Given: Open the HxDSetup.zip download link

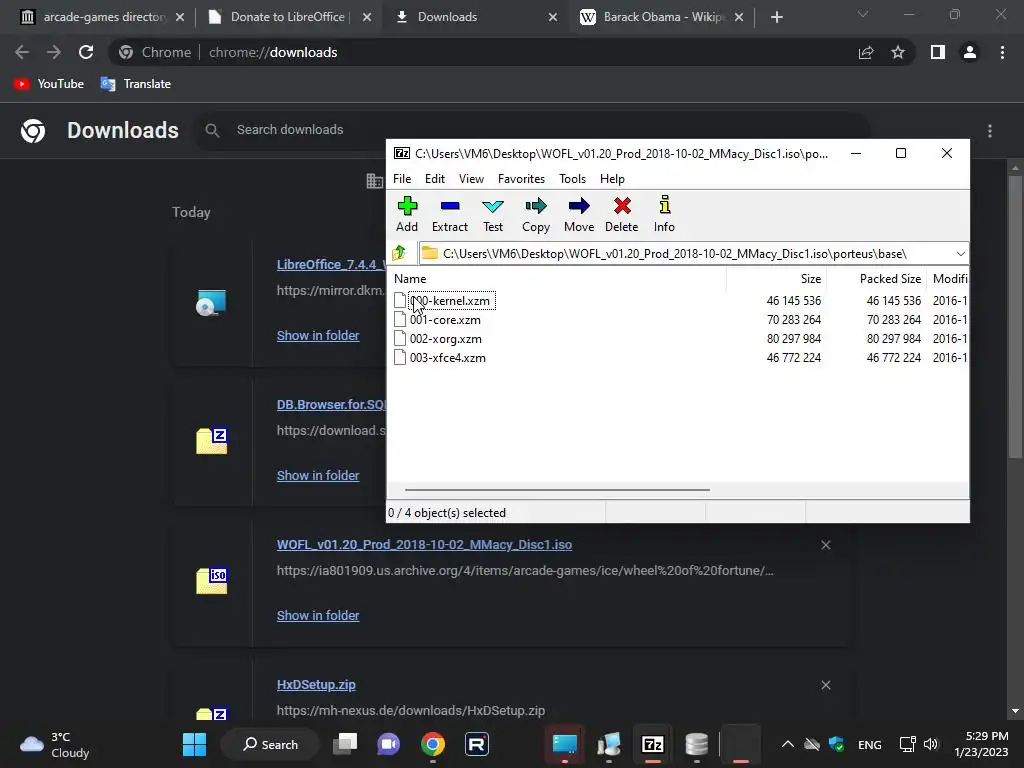Looking at the screenshot, I should click(x=316, y=685).
